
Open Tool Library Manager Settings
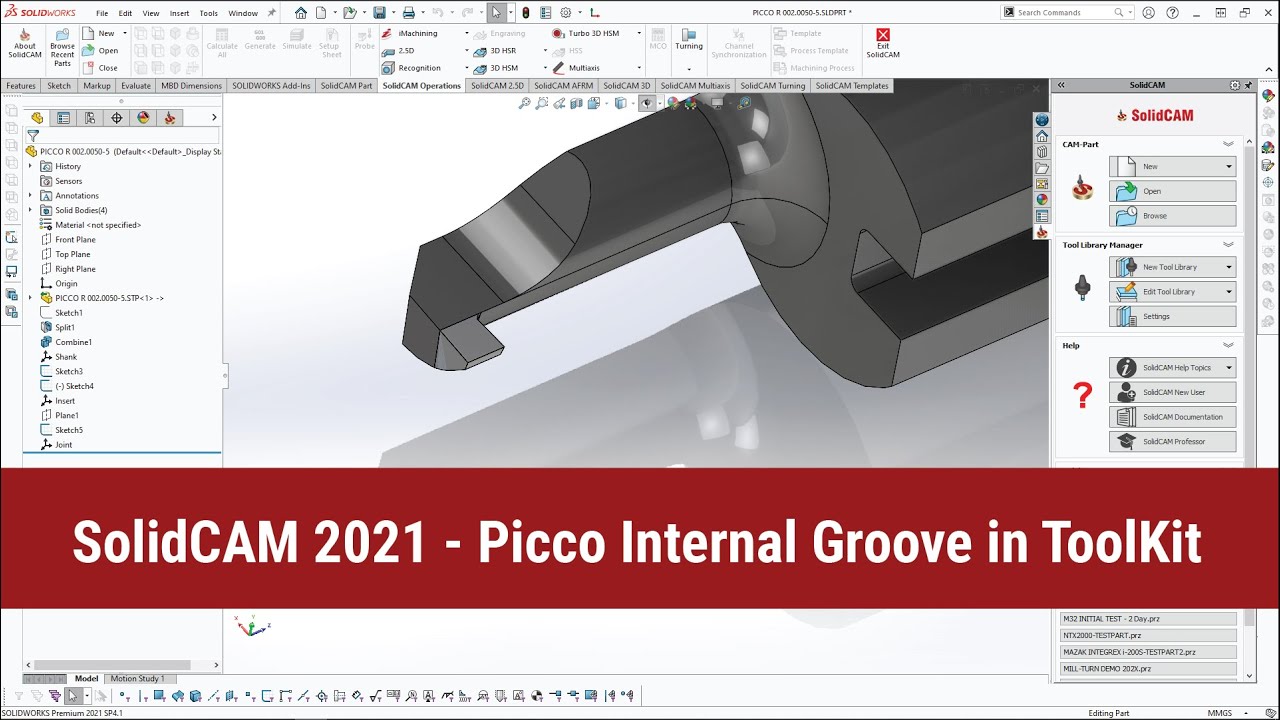click(x=1172, y=317)
